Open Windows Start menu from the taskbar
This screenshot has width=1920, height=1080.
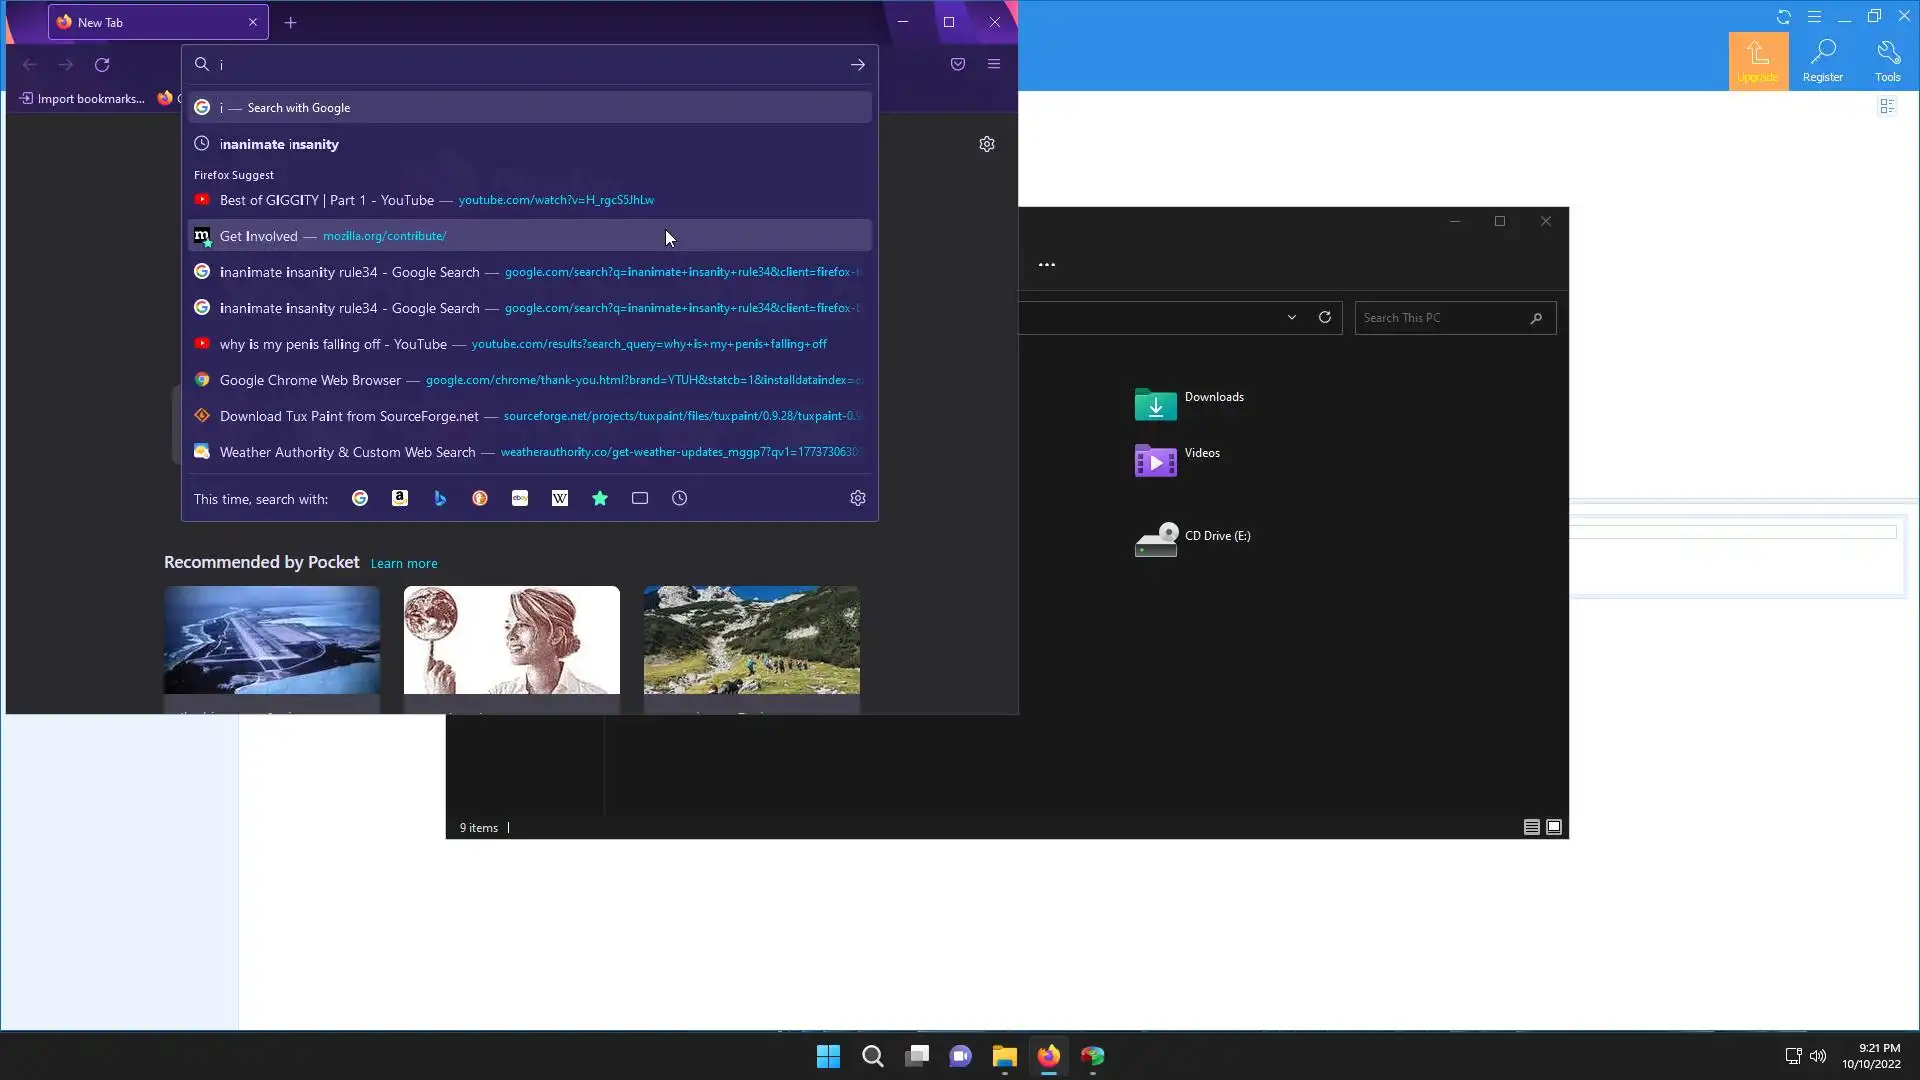pyautogui.click(x=828, y=1056)
